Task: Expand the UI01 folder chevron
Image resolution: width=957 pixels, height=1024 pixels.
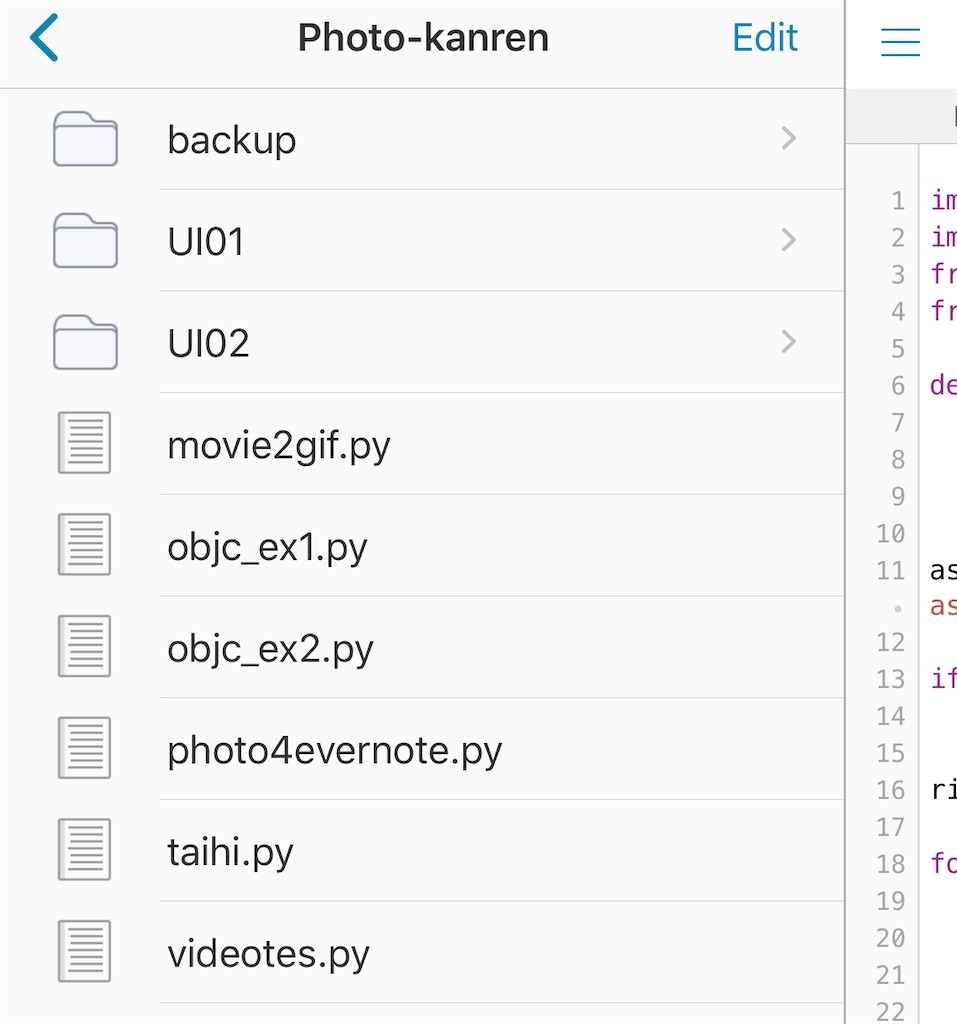Action: (x=788, y=240)
